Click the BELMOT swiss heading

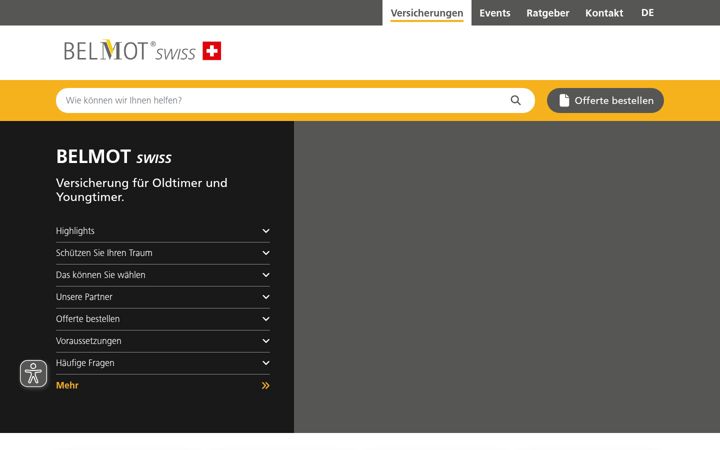pyautogui.click(x=114, y=157)
